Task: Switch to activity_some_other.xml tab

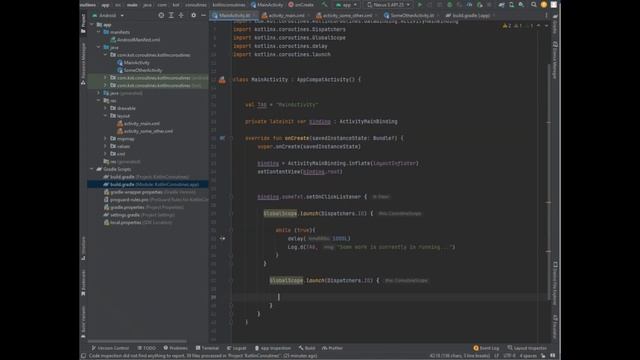Action: click(x=347, y=16)
